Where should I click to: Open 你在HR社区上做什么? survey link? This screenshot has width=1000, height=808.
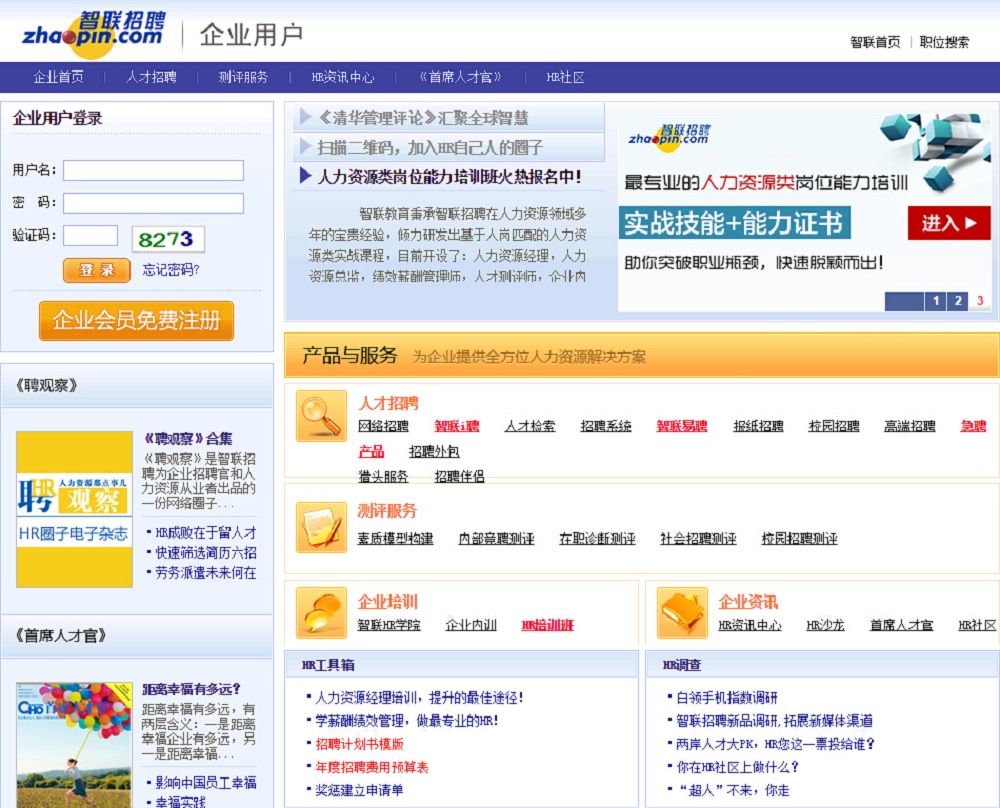(737, 767)
